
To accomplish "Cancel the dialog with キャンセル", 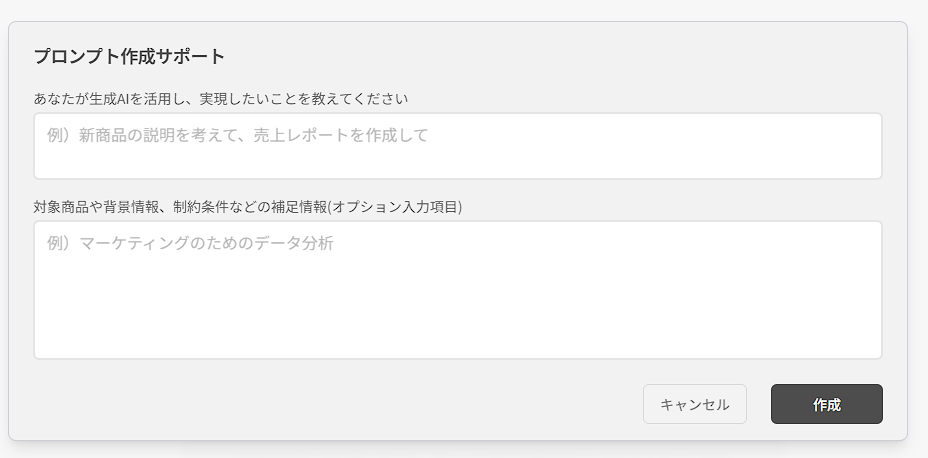I will tap(695, 404).
